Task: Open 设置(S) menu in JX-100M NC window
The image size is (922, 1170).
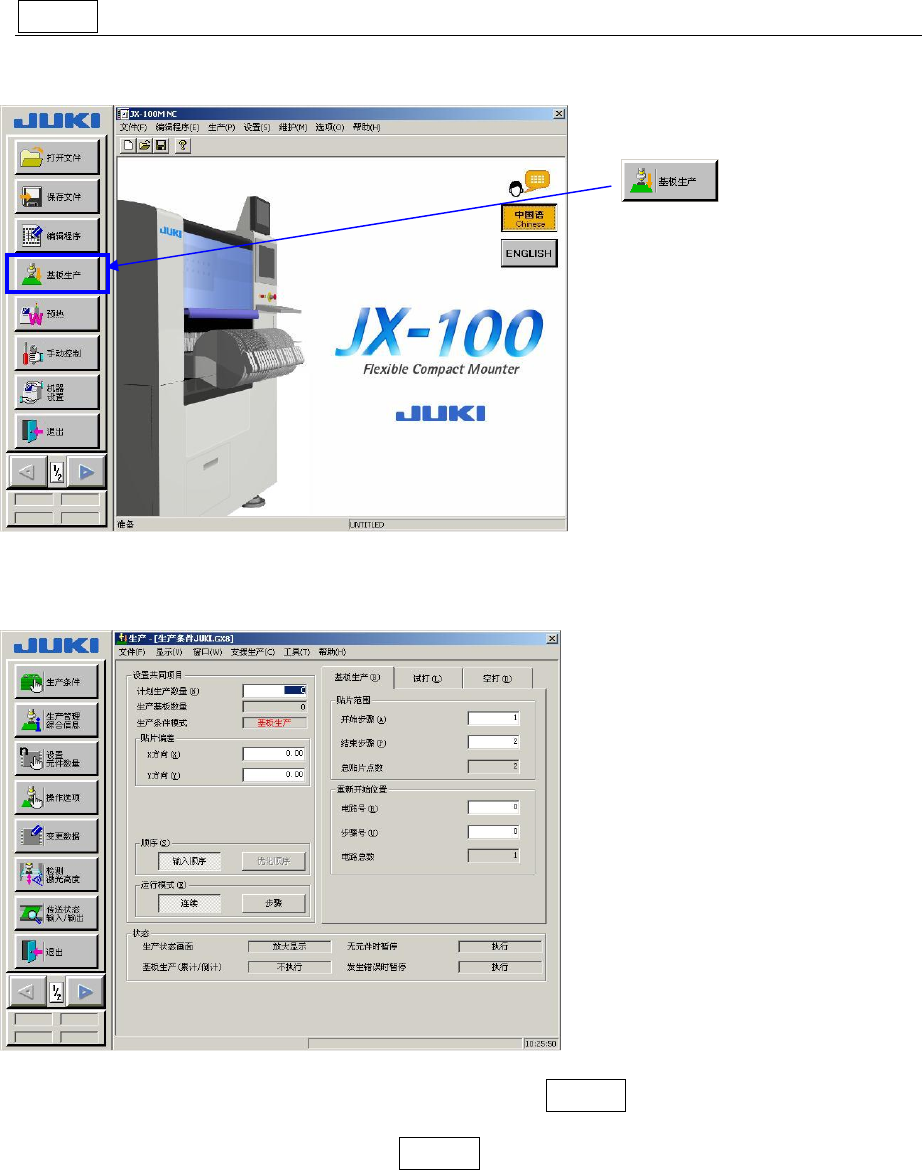Action: click(257, 128)
